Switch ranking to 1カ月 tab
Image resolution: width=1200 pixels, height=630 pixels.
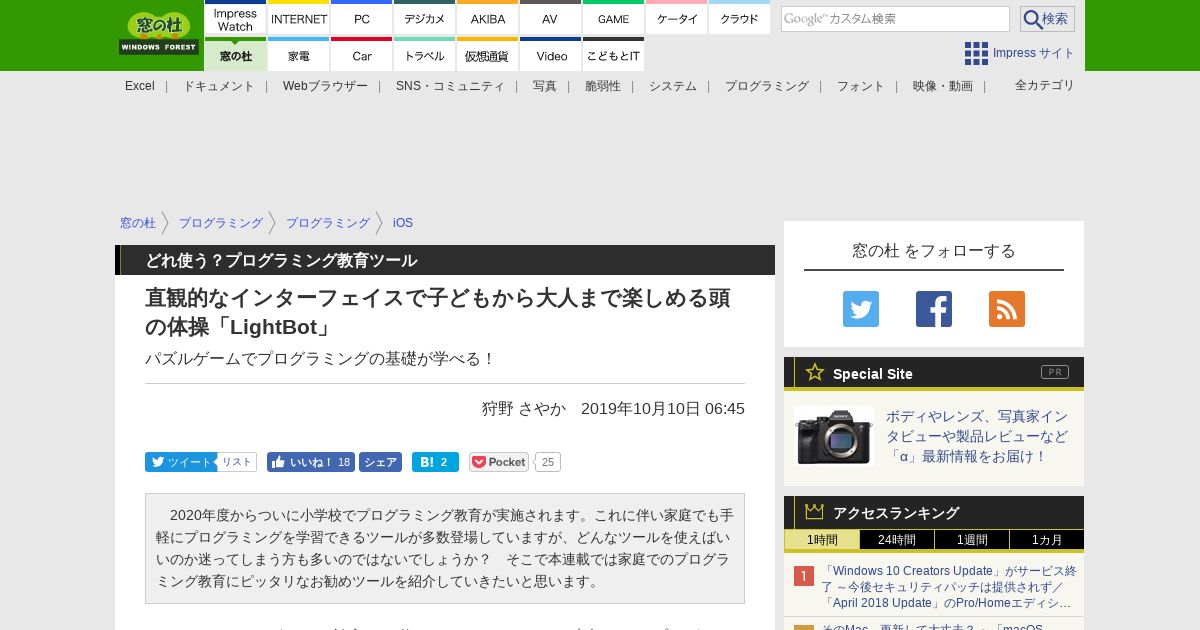(x=1047, y=540)
